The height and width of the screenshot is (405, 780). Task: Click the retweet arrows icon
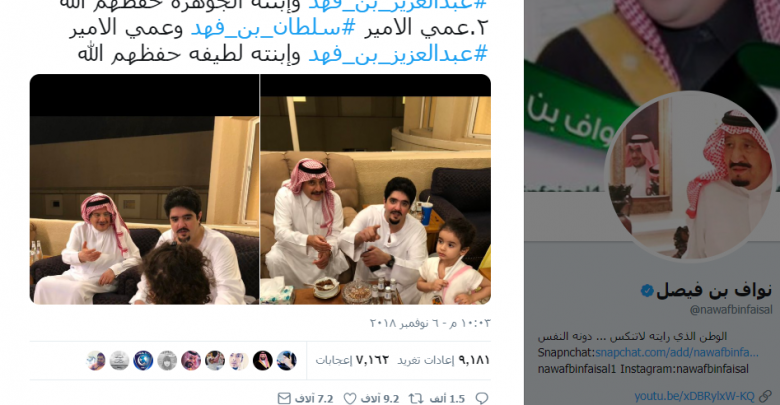click(x=416, y=399)
